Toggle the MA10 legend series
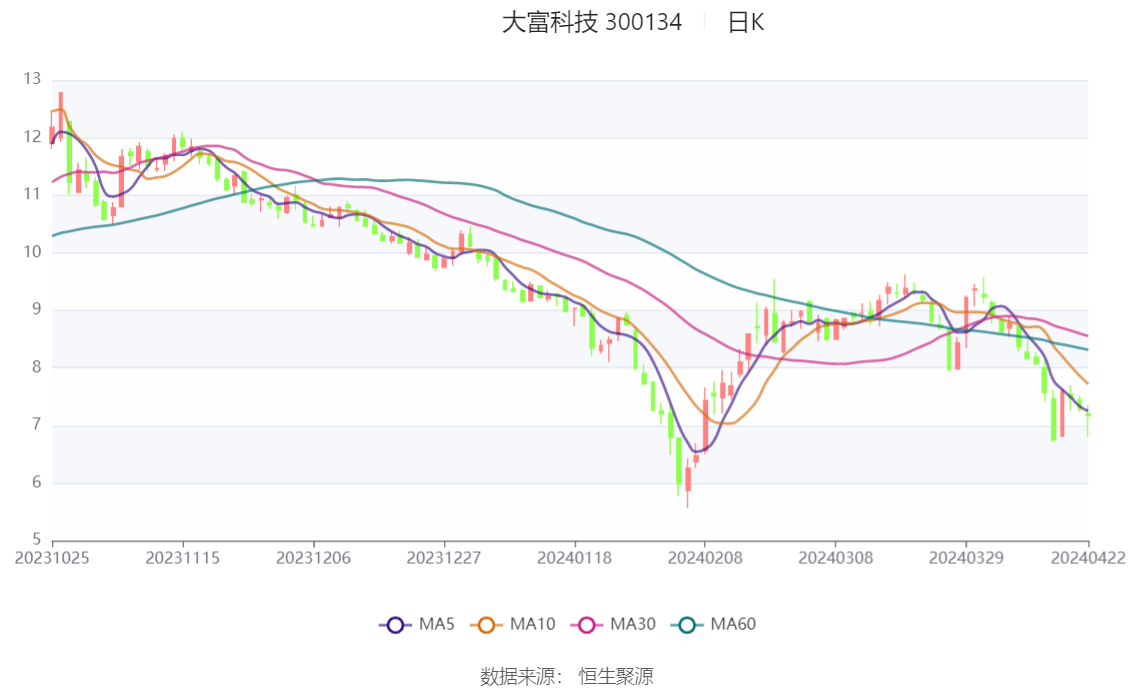 click(513, 625)
